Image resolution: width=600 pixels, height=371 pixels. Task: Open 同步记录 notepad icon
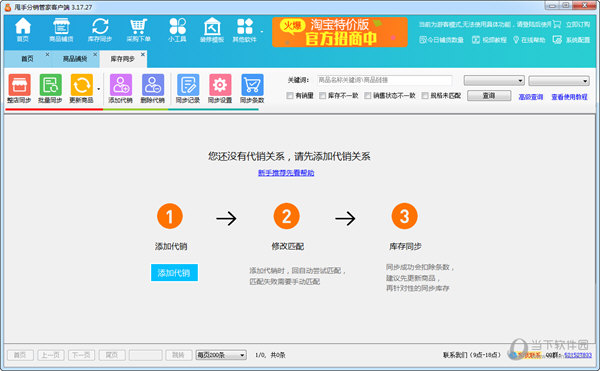click(188, 88)
